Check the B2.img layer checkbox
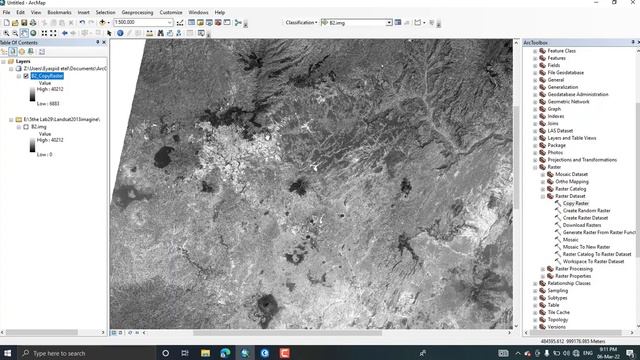 26,127
